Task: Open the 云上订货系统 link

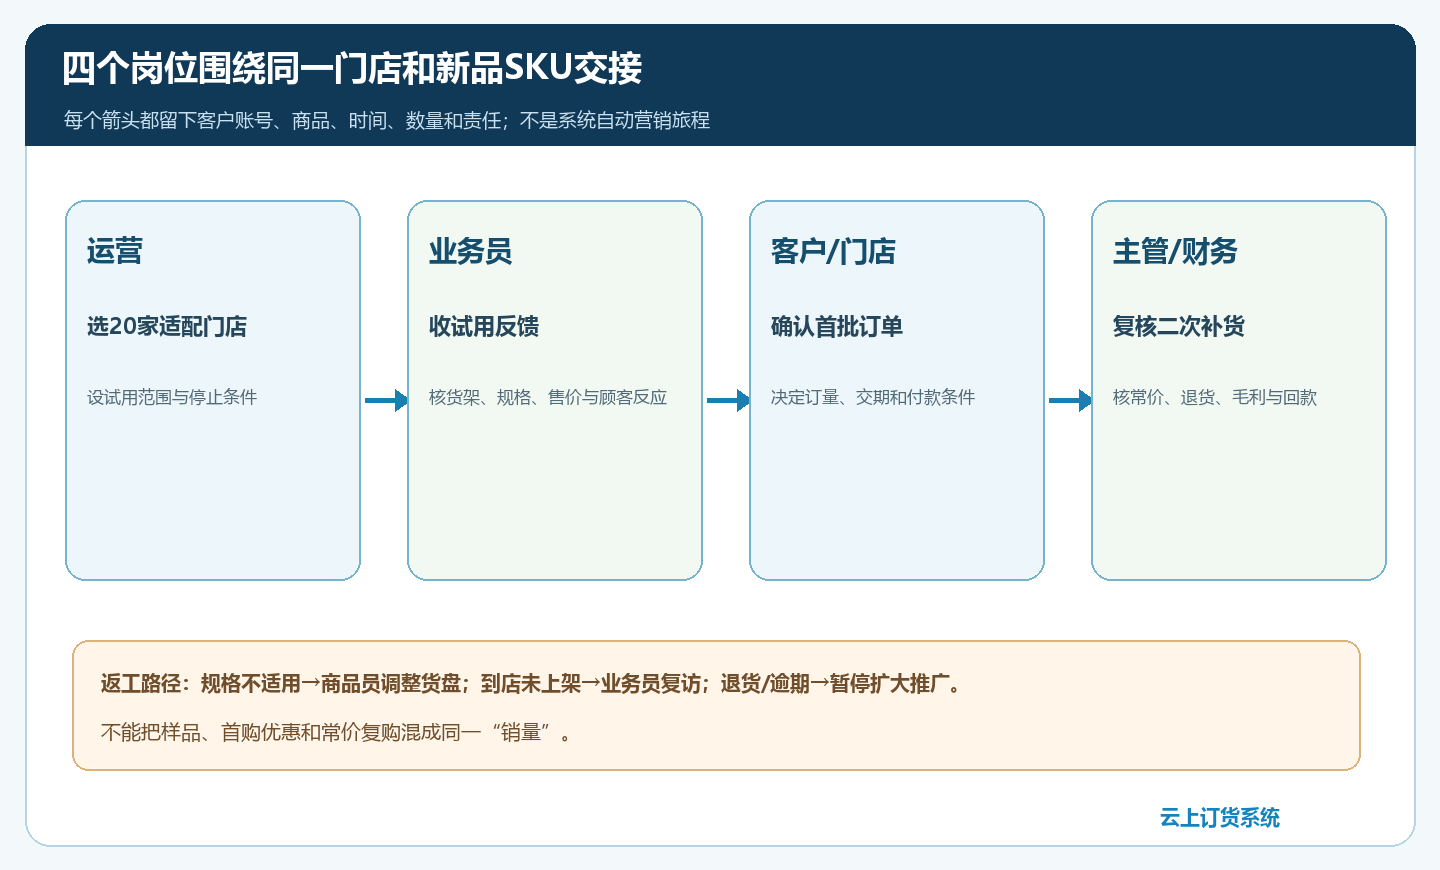Action: pos(1220,817)
